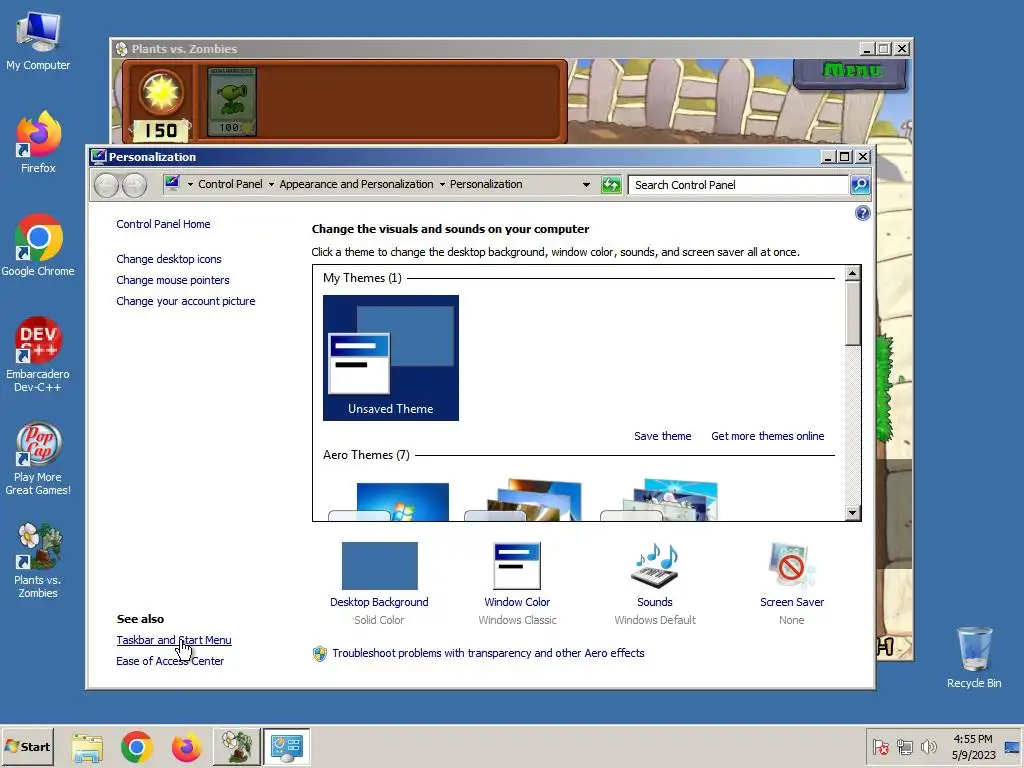Screen dimensions: 1024x768
Task: Click the Control Panel breadcrumb
Action: coord(230,184)
